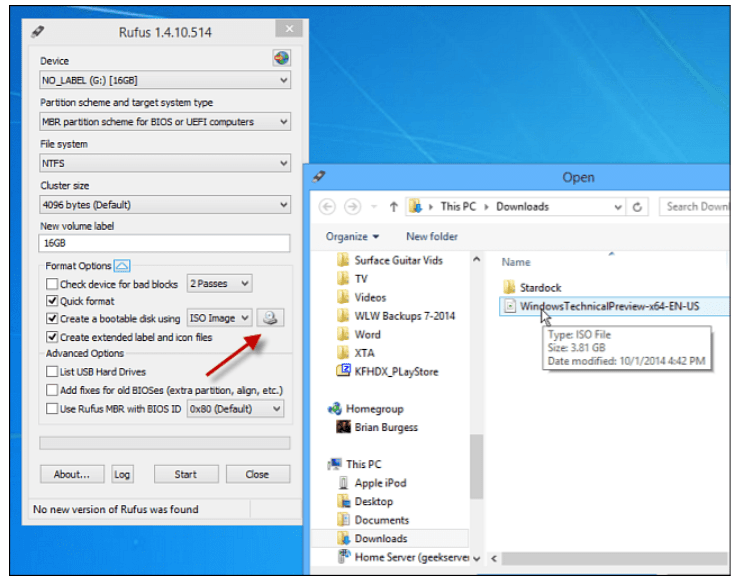Screen dimensions: 737x586
Task: Open the Organize menu
Action: tap(353, 236)
